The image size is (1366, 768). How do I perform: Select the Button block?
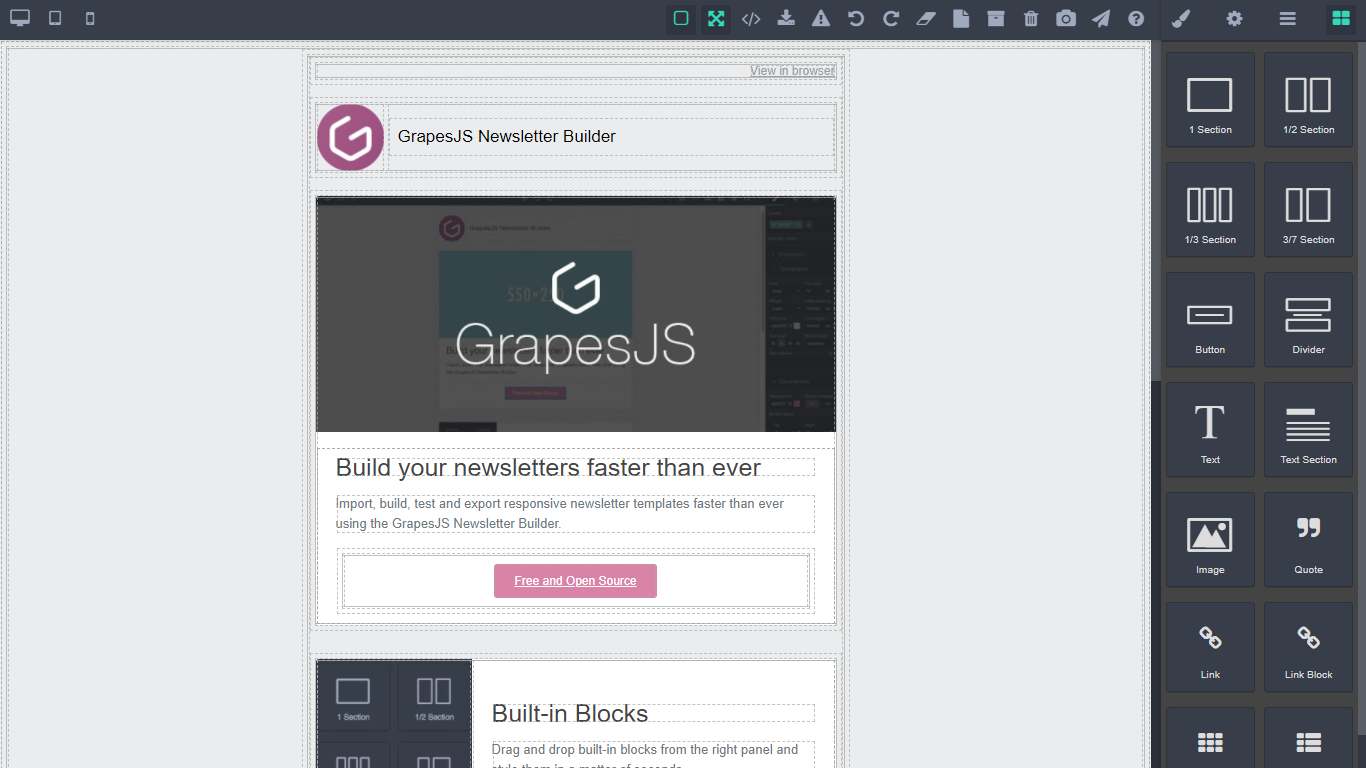pos(1210,320)
